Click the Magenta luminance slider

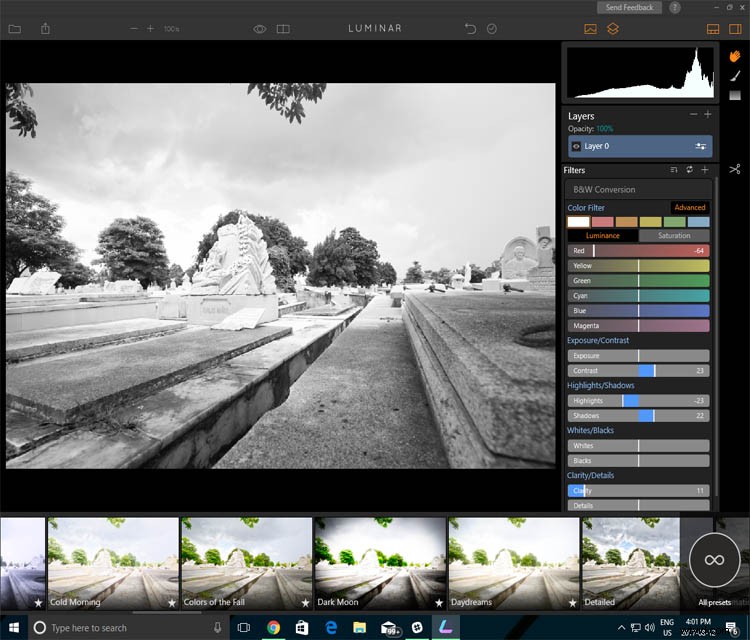pos(639,326)
